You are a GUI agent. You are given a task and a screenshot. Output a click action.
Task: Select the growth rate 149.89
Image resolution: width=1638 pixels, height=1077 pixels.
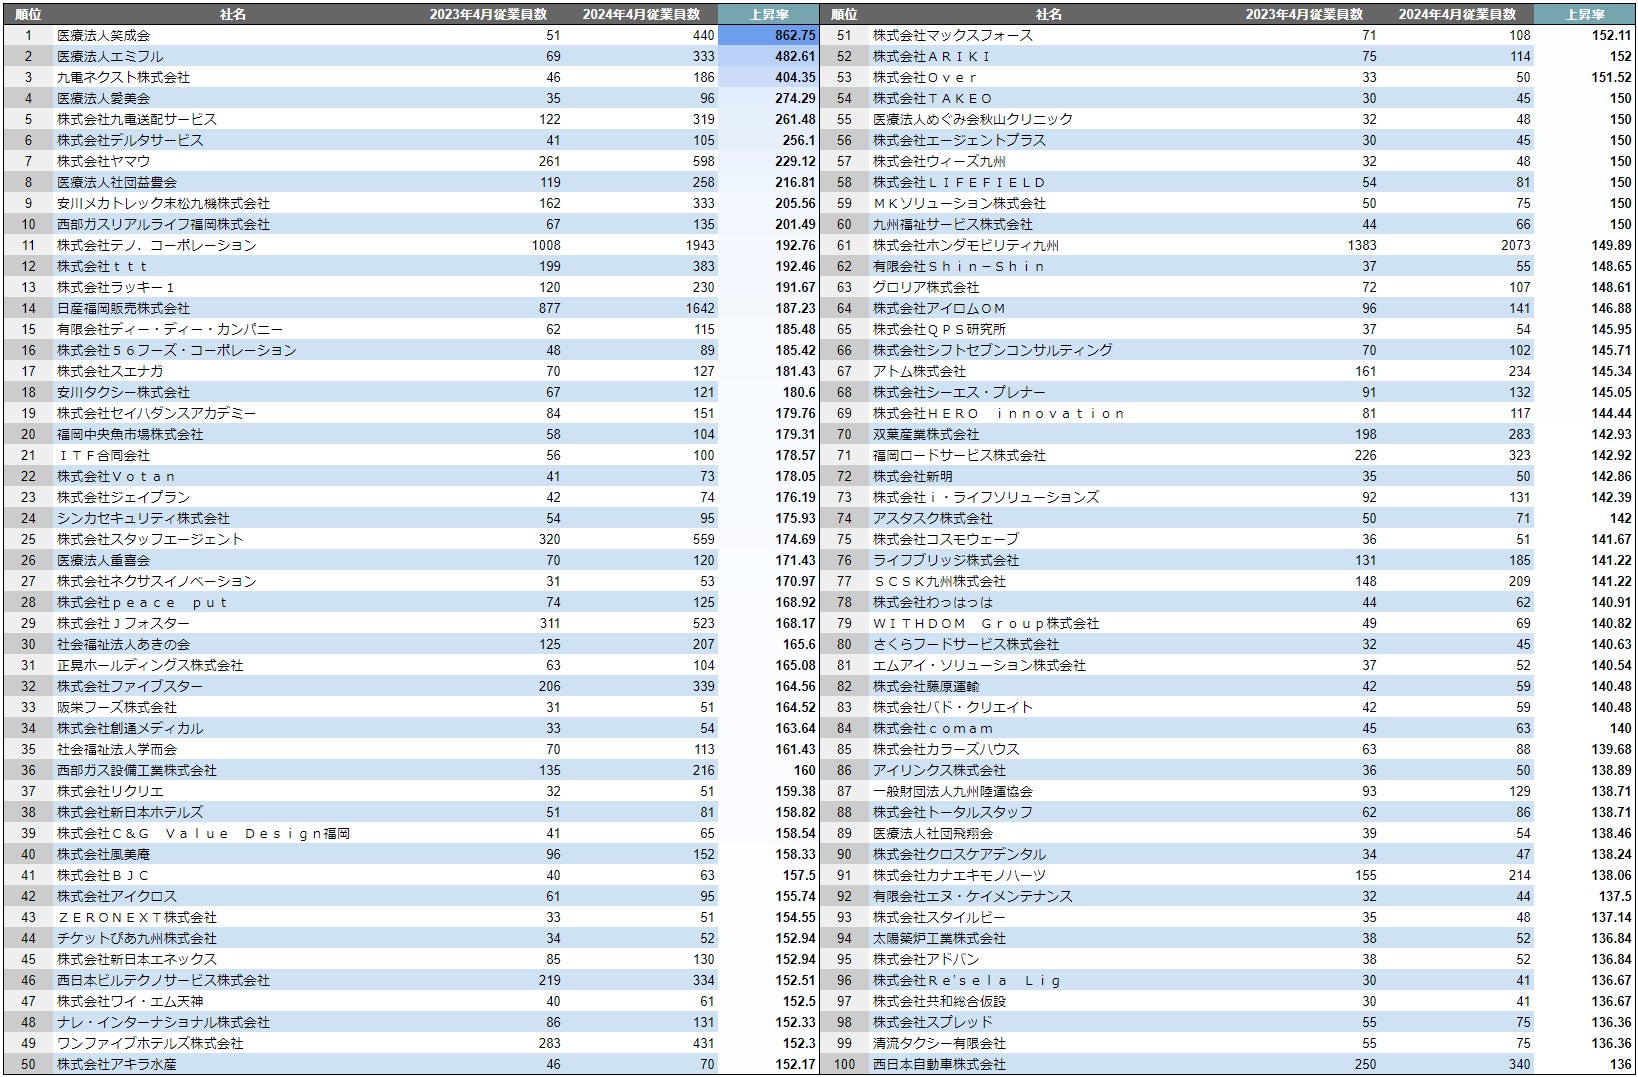pos(1611,245)
